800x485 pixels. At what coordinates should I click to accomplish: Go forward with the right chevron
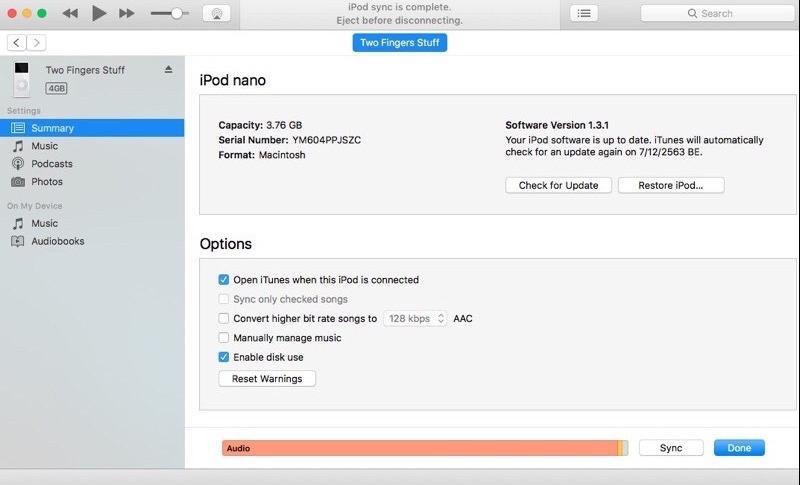(x=36, y=43)
